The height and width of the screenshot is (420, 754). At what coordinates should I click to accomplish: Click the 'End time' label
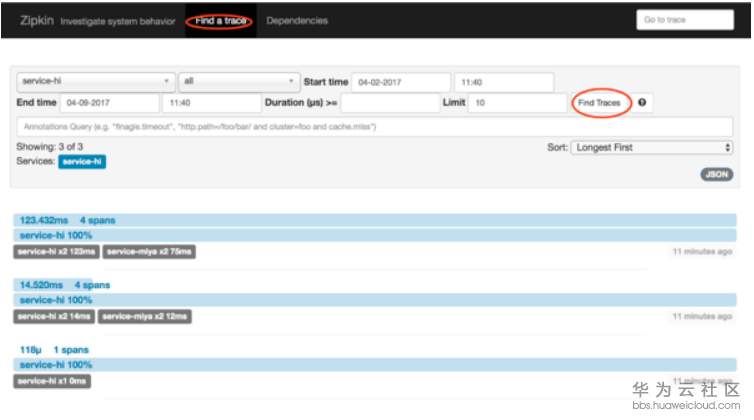[37, 102]
